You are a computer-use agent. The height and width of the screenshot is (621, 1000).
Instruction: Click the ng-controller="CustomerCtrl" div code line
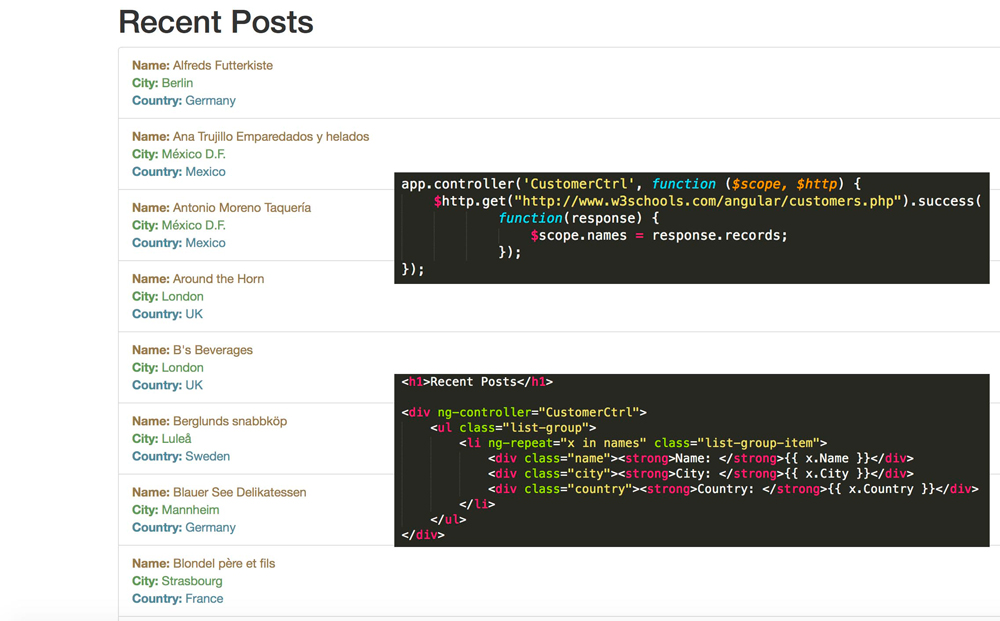coord(523,412)
